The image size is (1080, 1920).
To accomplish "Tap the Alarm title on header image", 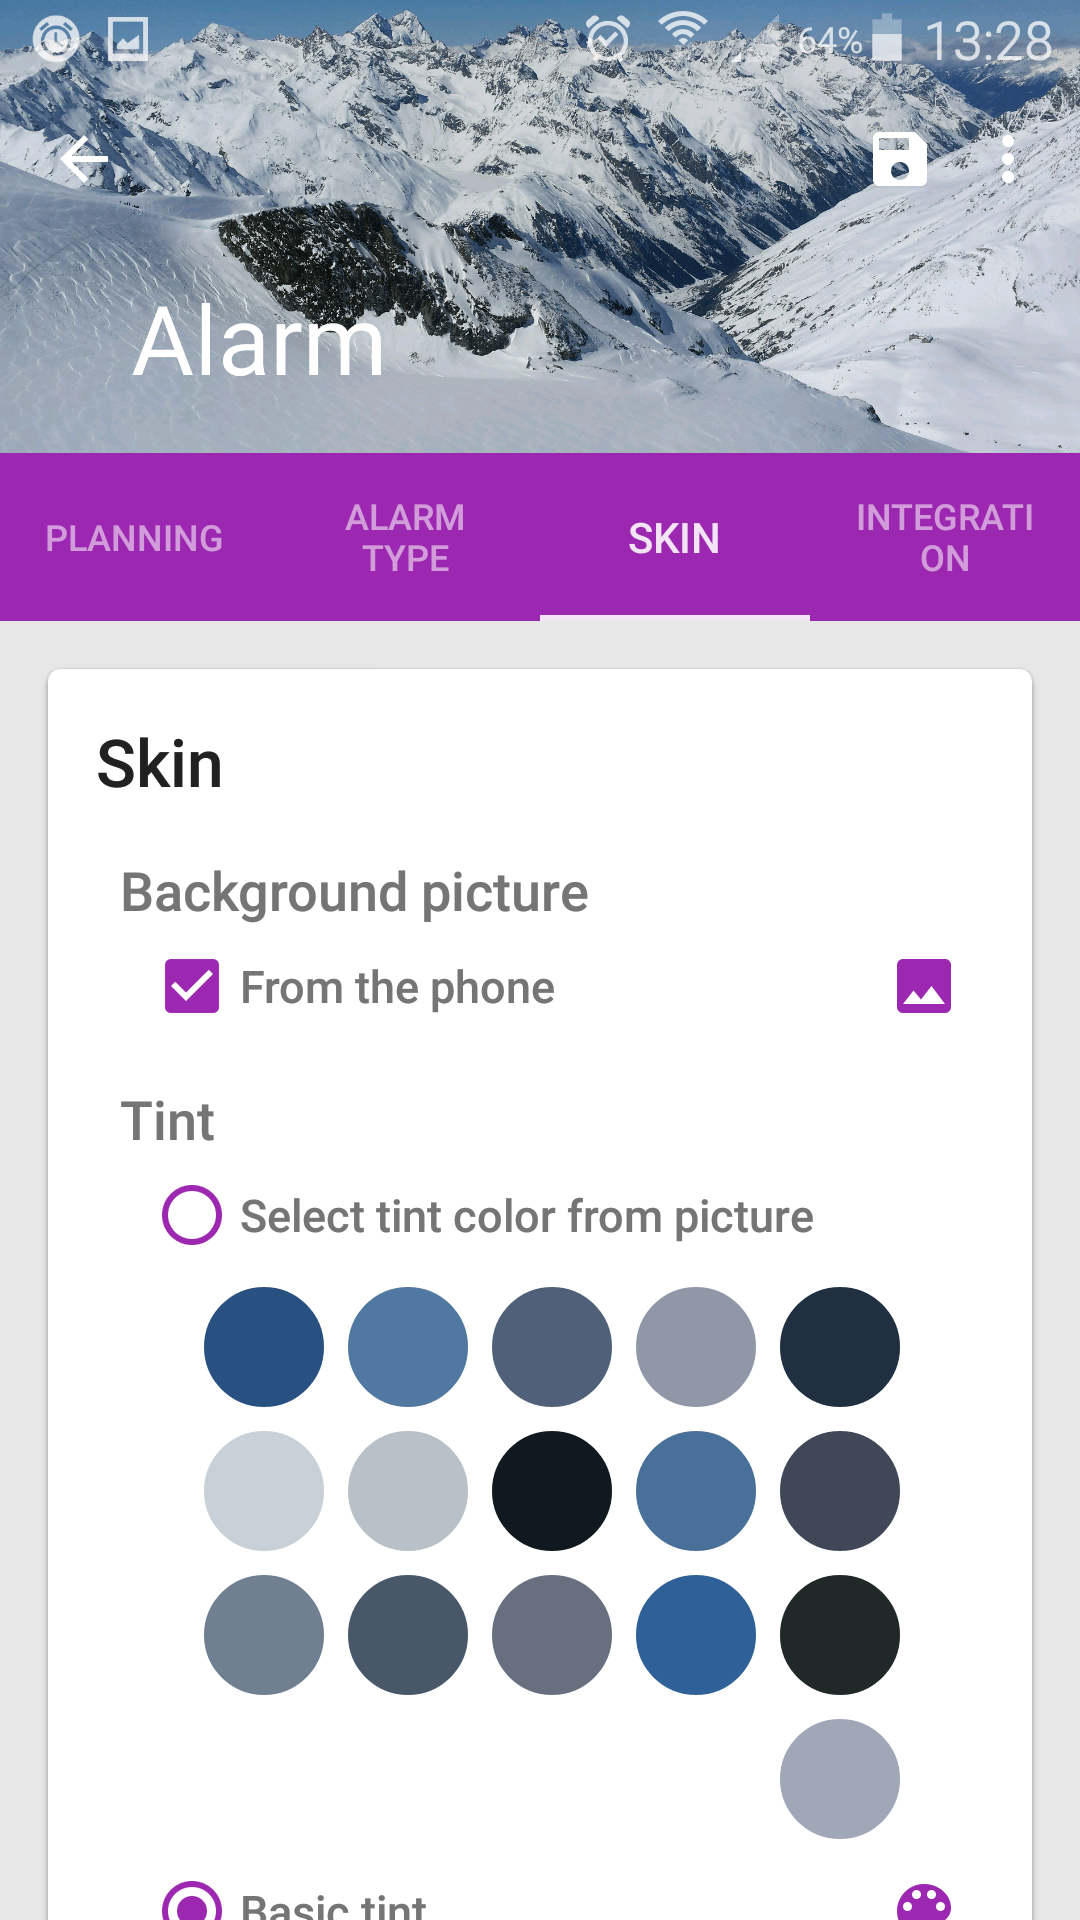I will pos(260,343).
